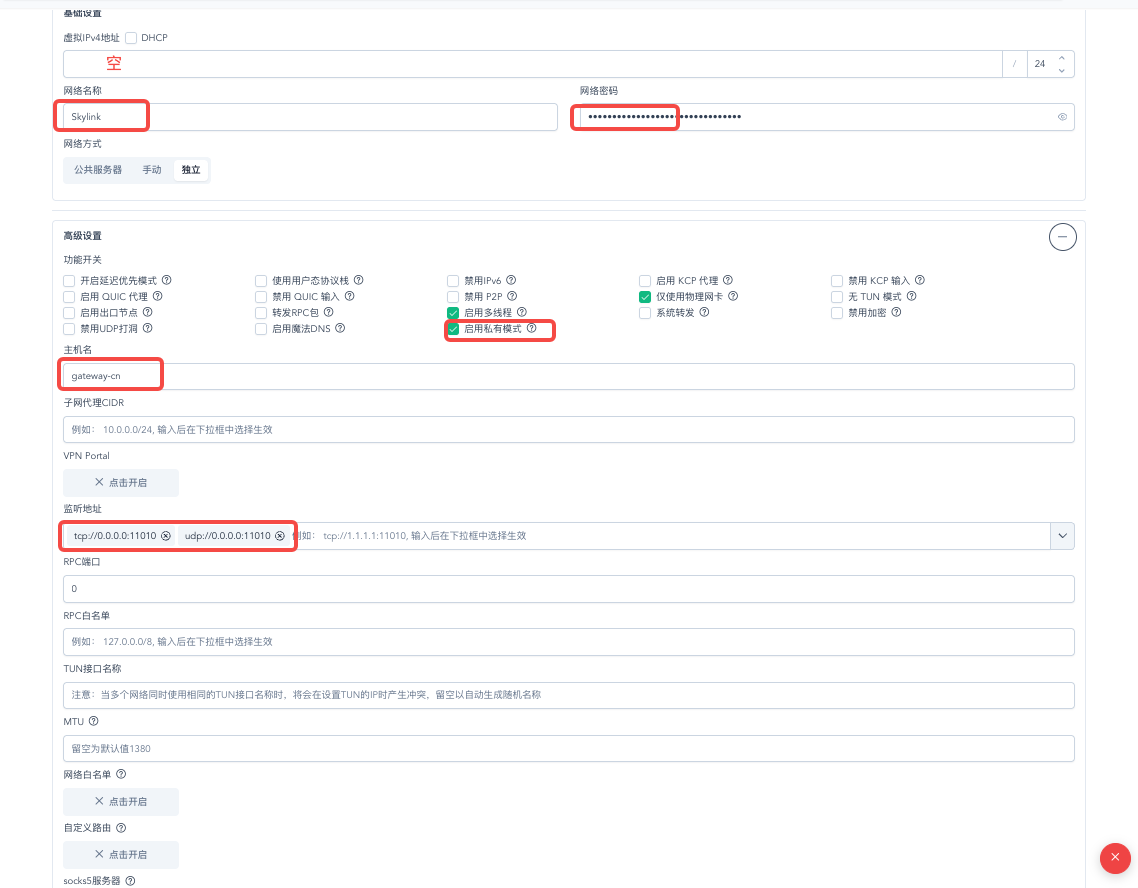Remove udp://0.0.0.0:11010 listener chip

pyautogui.click(x=279, y=535)
